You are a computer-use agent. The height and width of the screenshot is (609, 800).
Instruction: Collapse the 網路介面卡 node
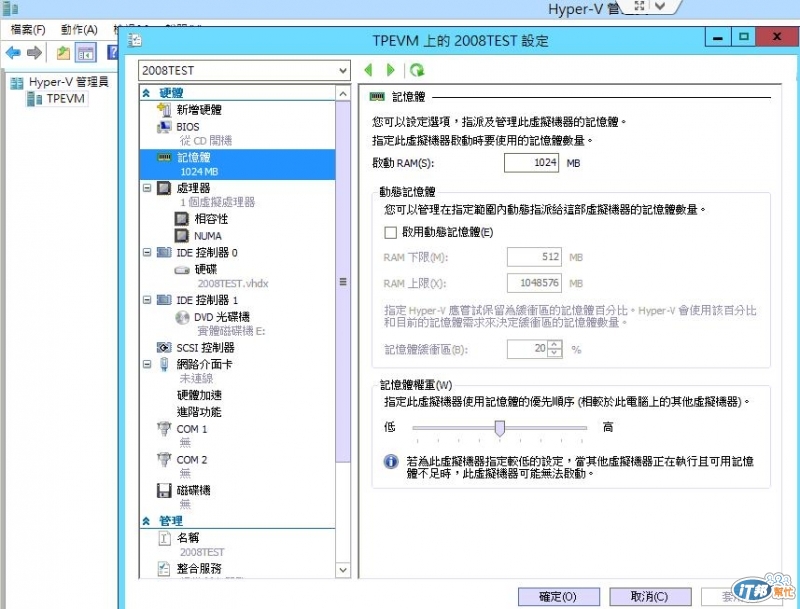(x=147, y=364)
